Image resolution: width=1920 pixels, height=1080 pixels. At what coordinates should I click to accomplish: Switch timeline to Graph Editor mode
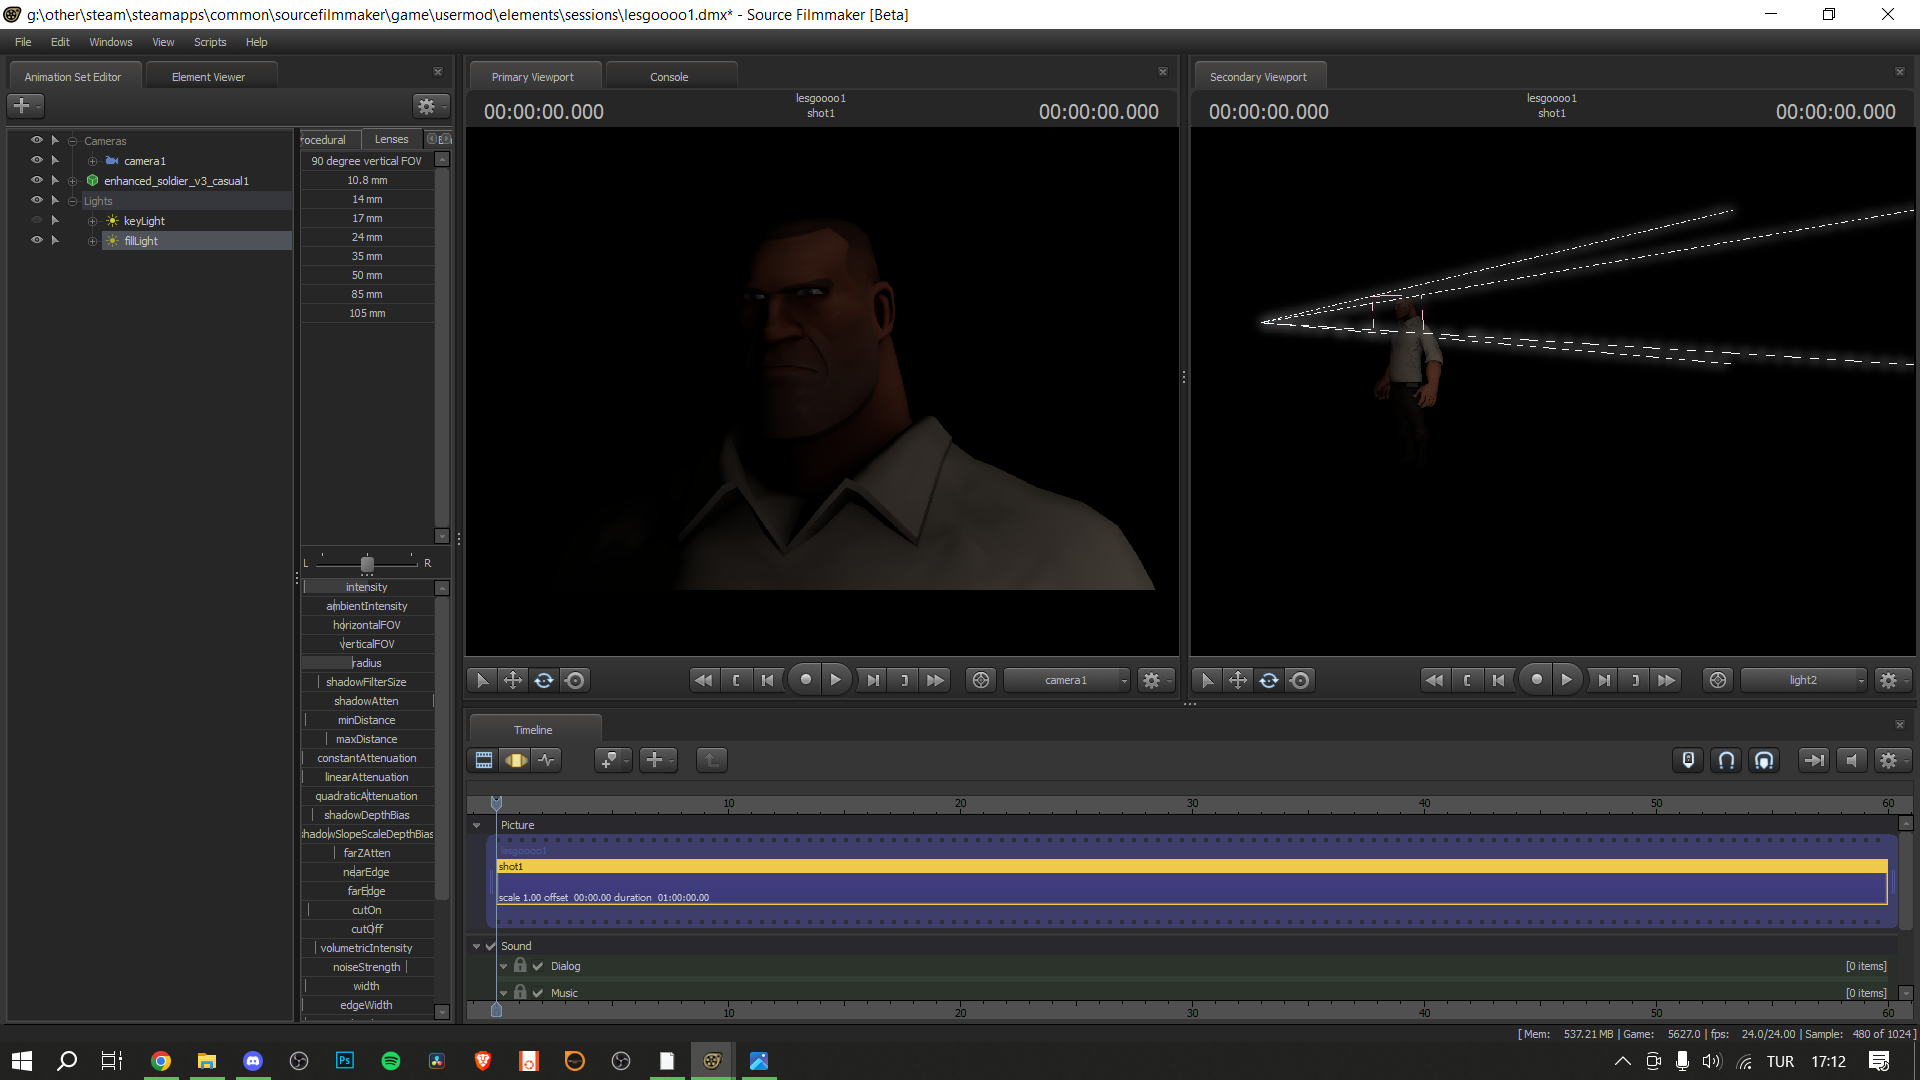point(547,760)
